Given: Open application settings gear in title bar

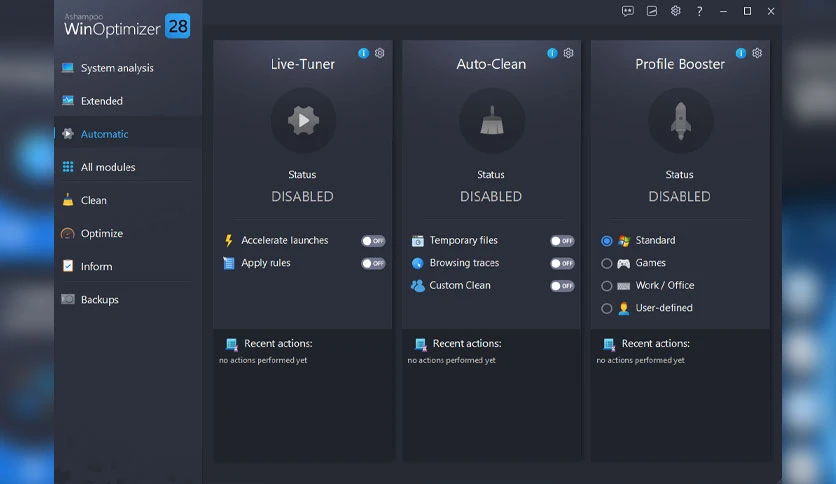Looking at the screenshot, I should (676, 11).
